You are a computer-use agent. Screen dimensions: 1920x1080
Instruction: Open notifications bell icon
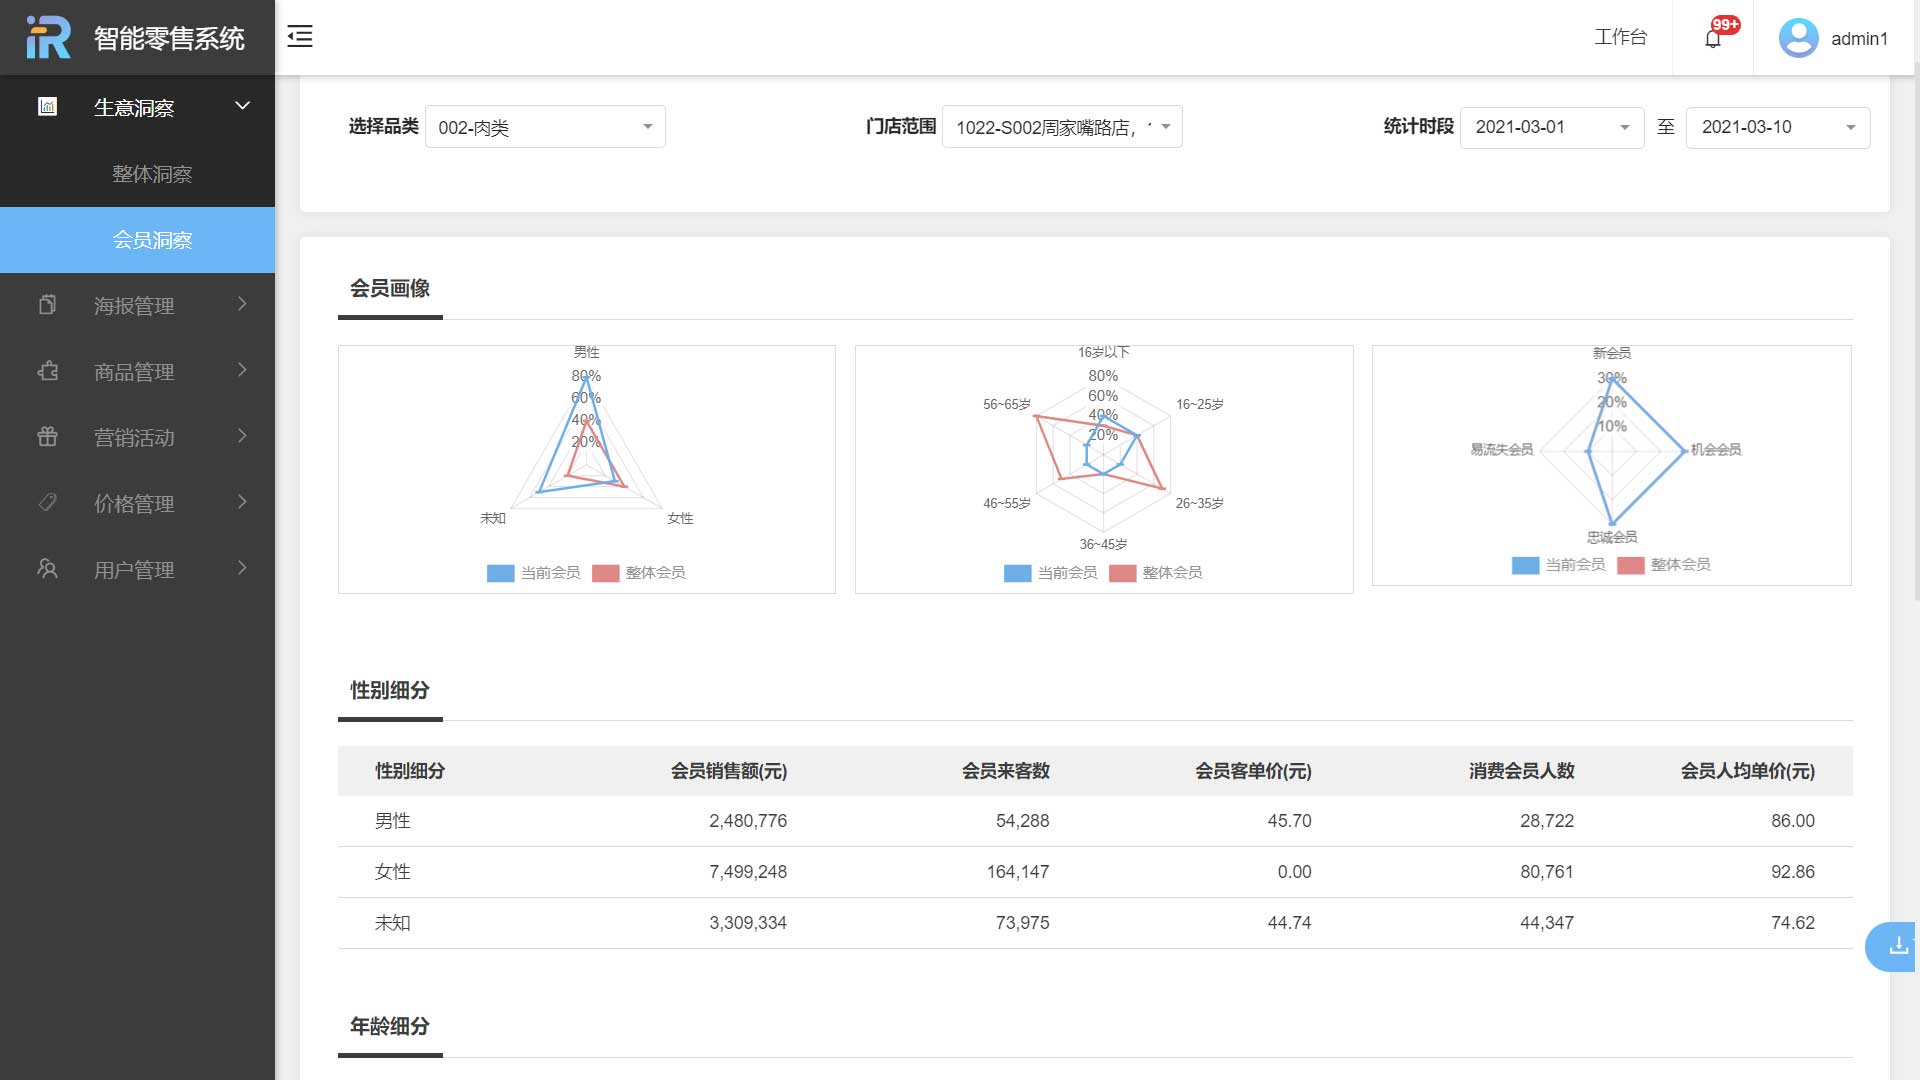pyautogui.click(x=1713, y=39)
